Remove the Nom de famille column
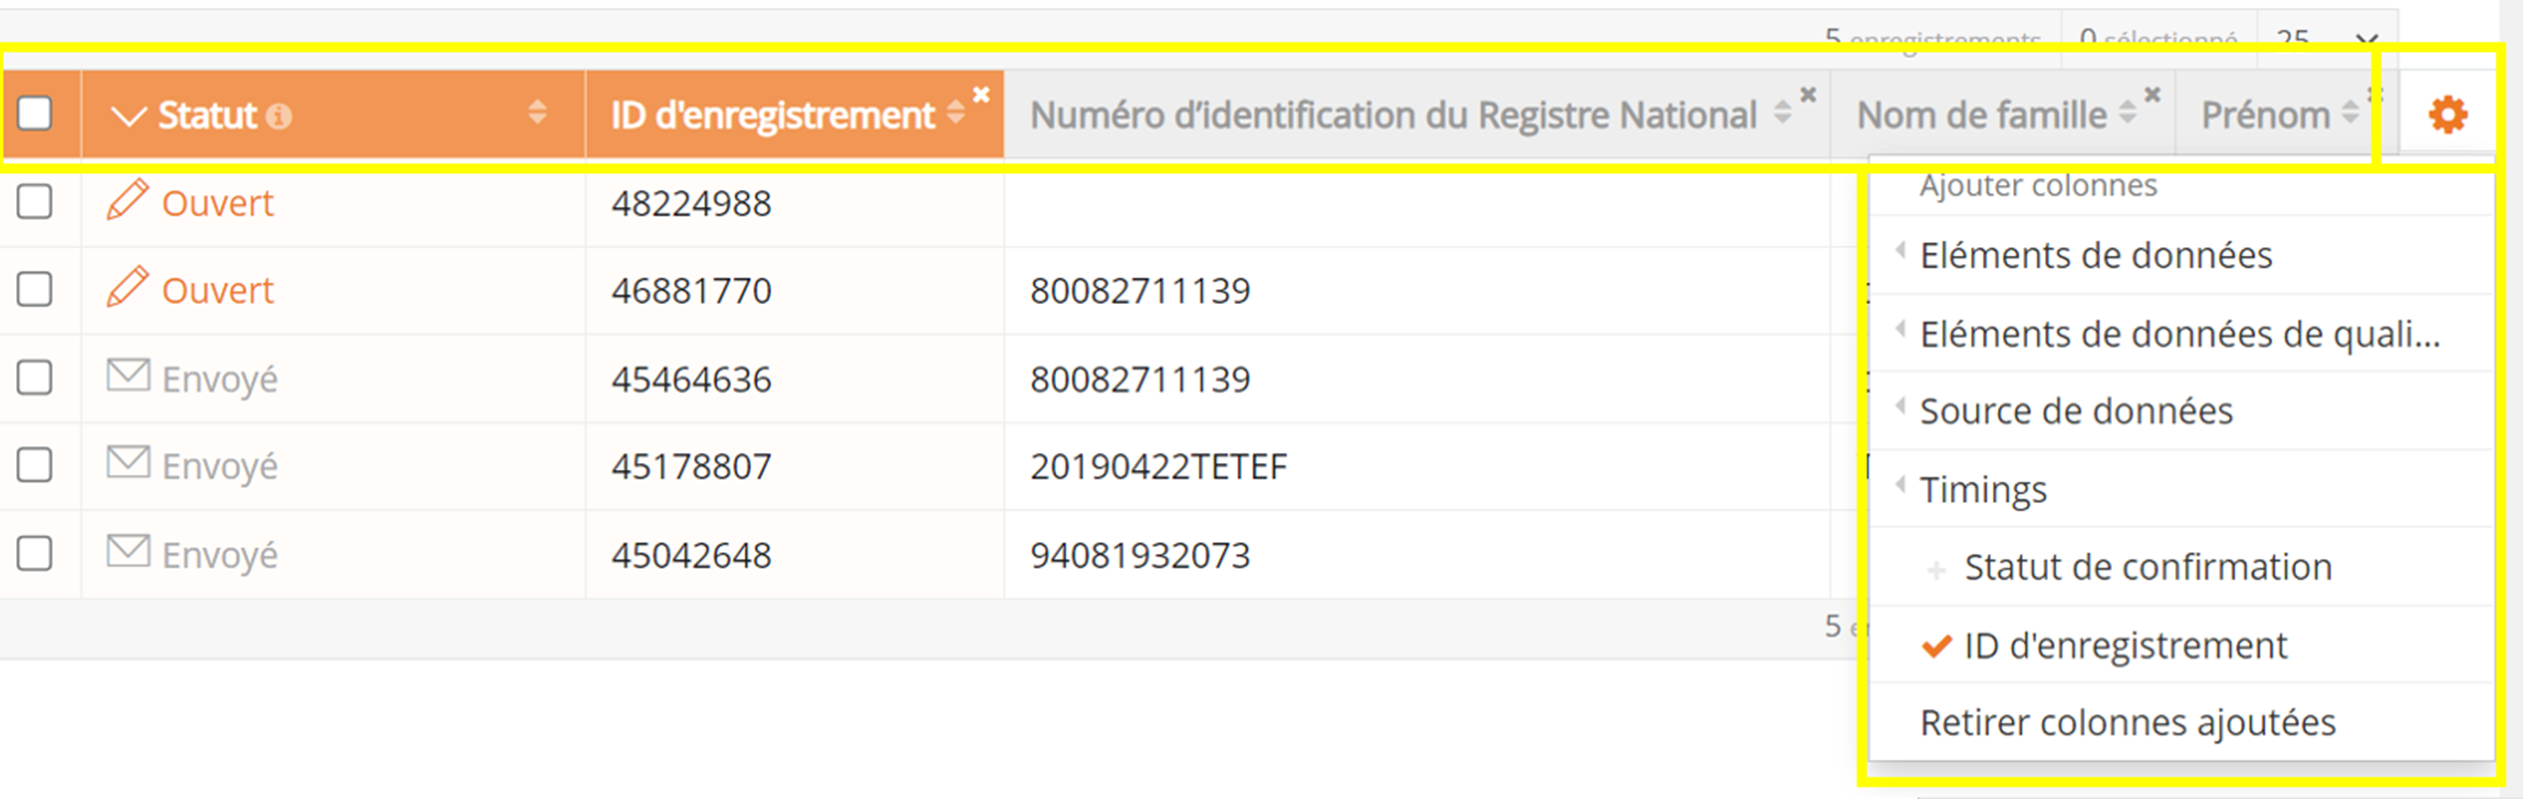 click(2152, 95)
